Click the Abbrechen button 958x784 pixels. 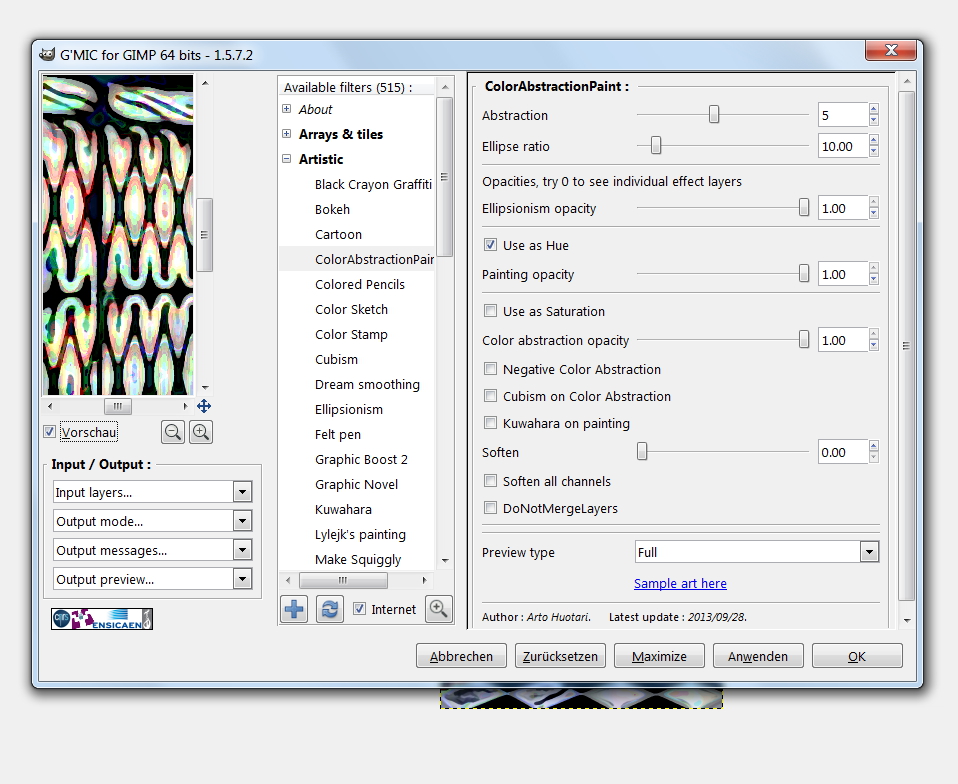461,656
